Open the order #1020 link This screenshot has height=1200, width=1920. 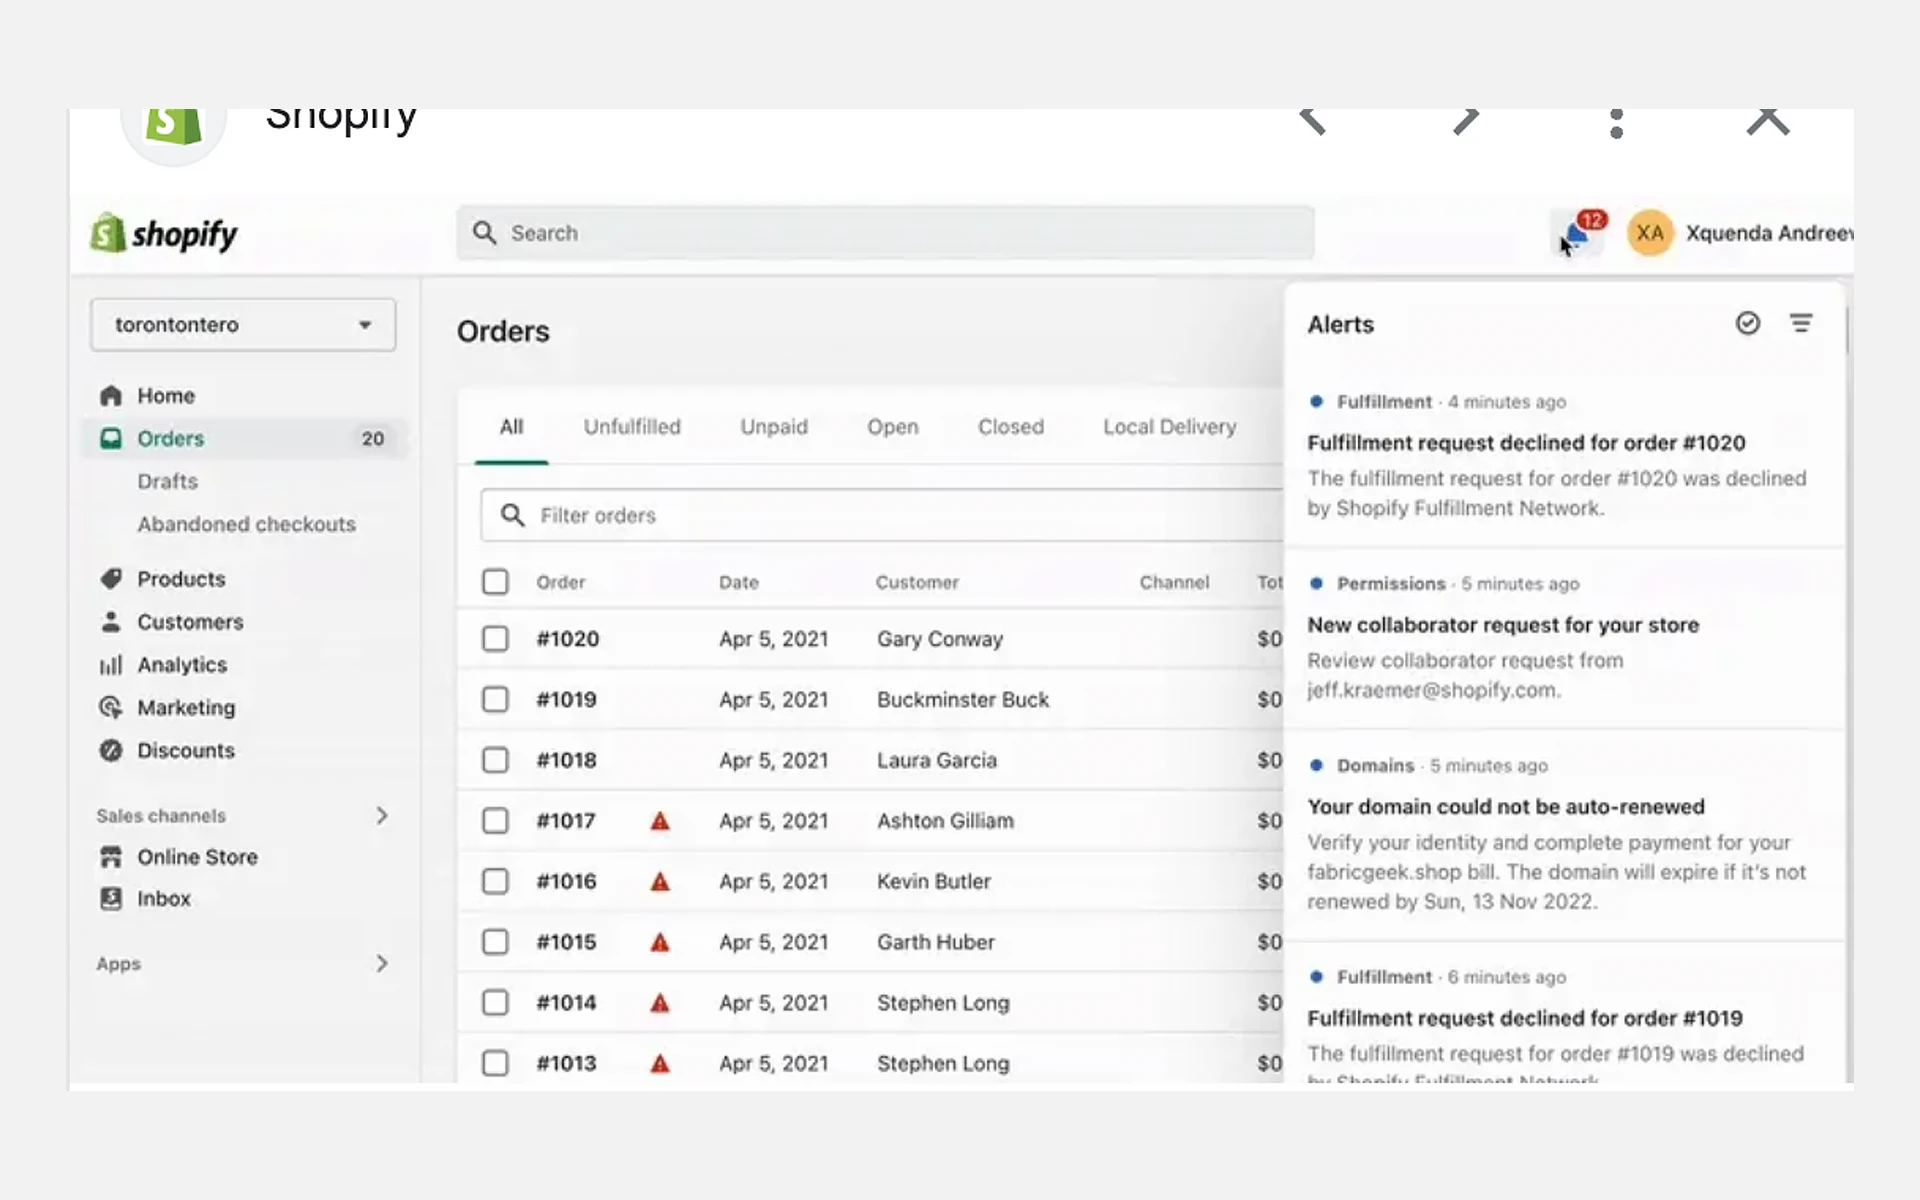568,639
